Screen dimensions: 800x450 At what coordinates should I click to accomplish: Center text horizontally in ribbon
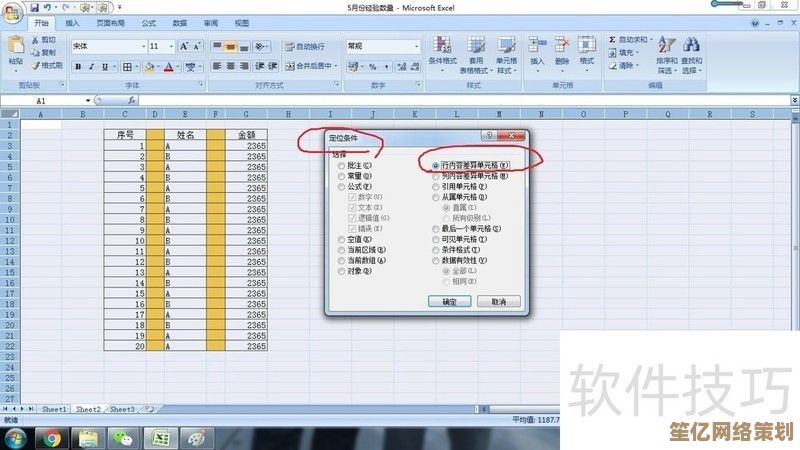231,66
